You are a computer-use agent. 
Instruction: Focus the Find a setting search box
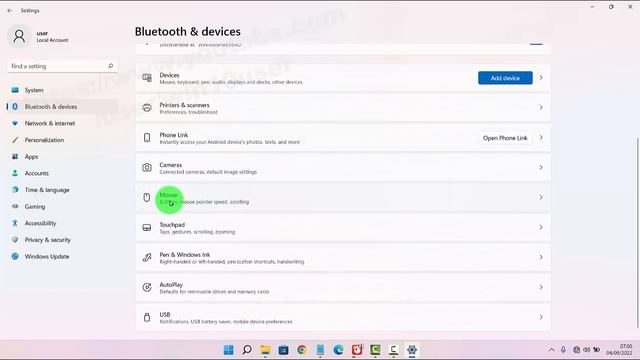pos(62,66)
